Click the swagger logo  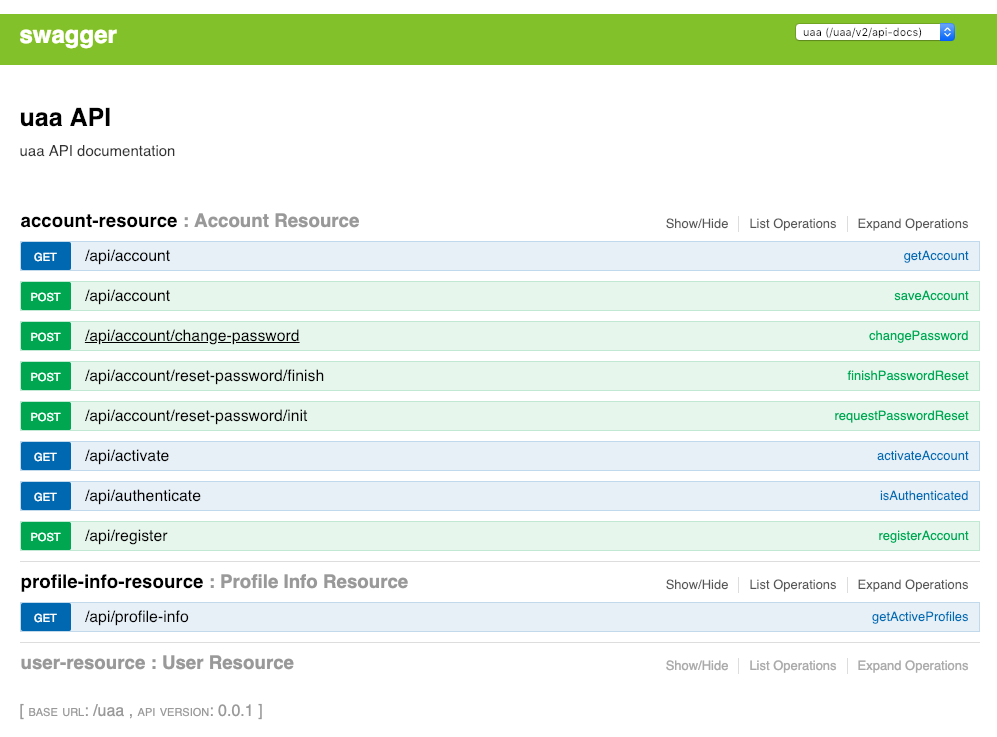pos(68,36)
